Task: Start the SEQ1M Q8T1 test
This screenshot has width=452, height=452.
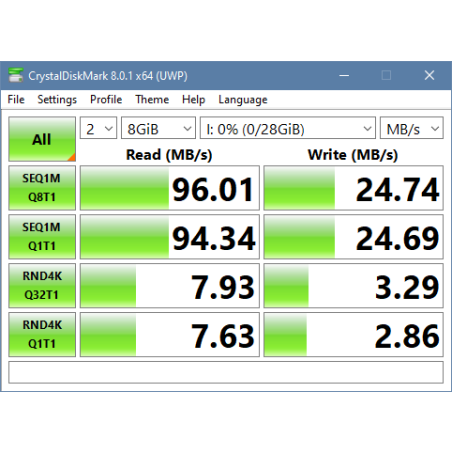Action: point(42,188)
